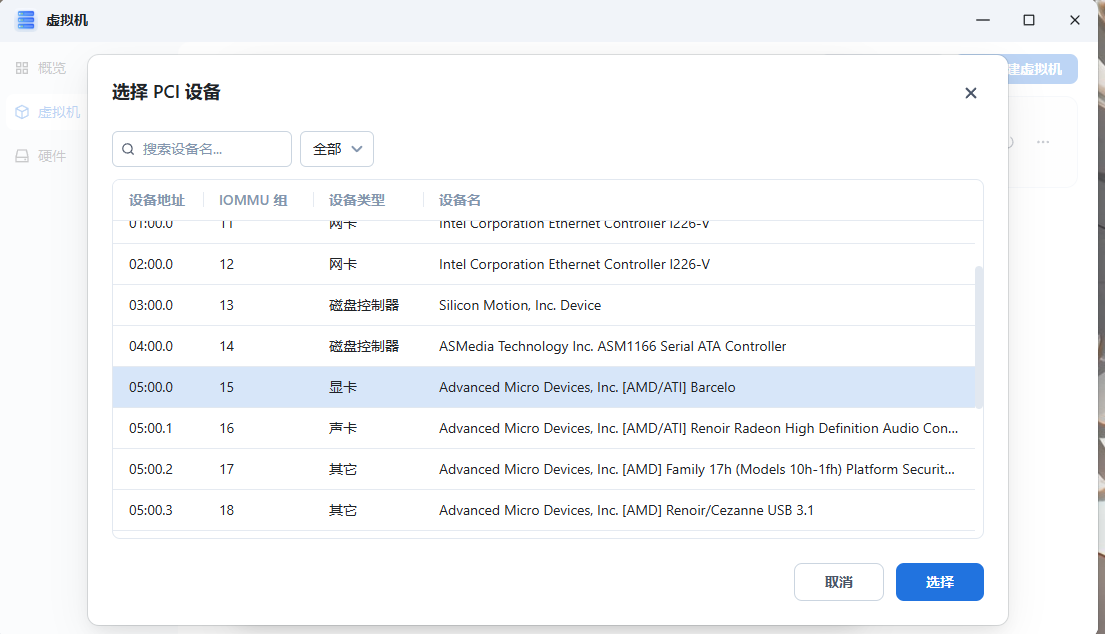Click the IOMMU 组 column header

click(x=253, y=200)
